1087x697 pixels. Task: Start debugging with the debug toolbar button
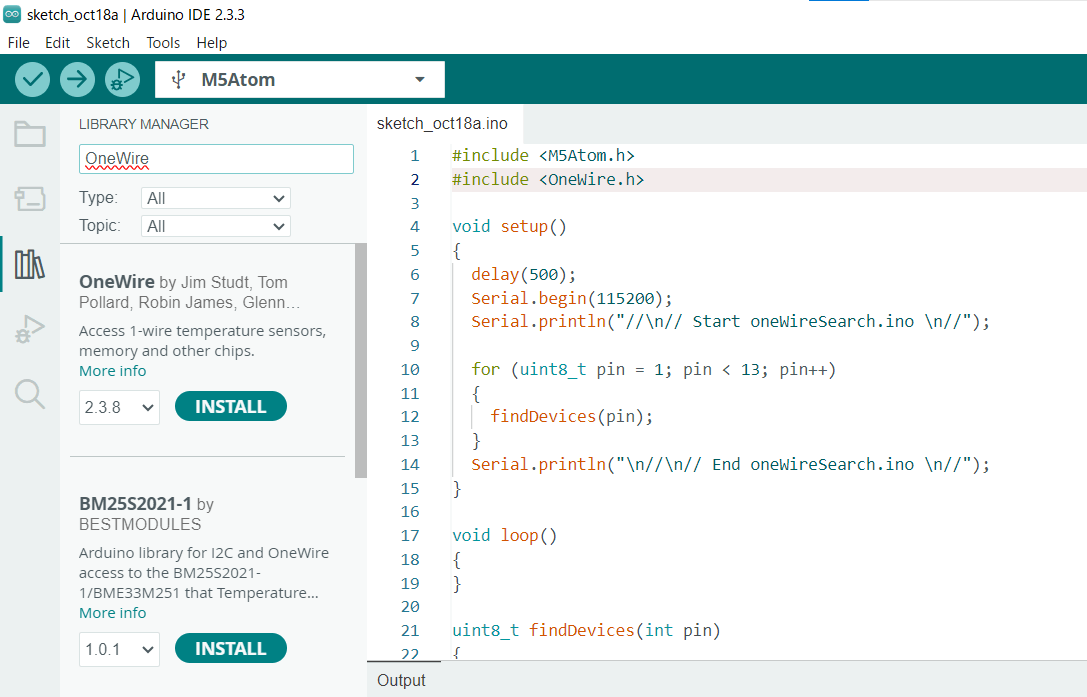[122, 79]
